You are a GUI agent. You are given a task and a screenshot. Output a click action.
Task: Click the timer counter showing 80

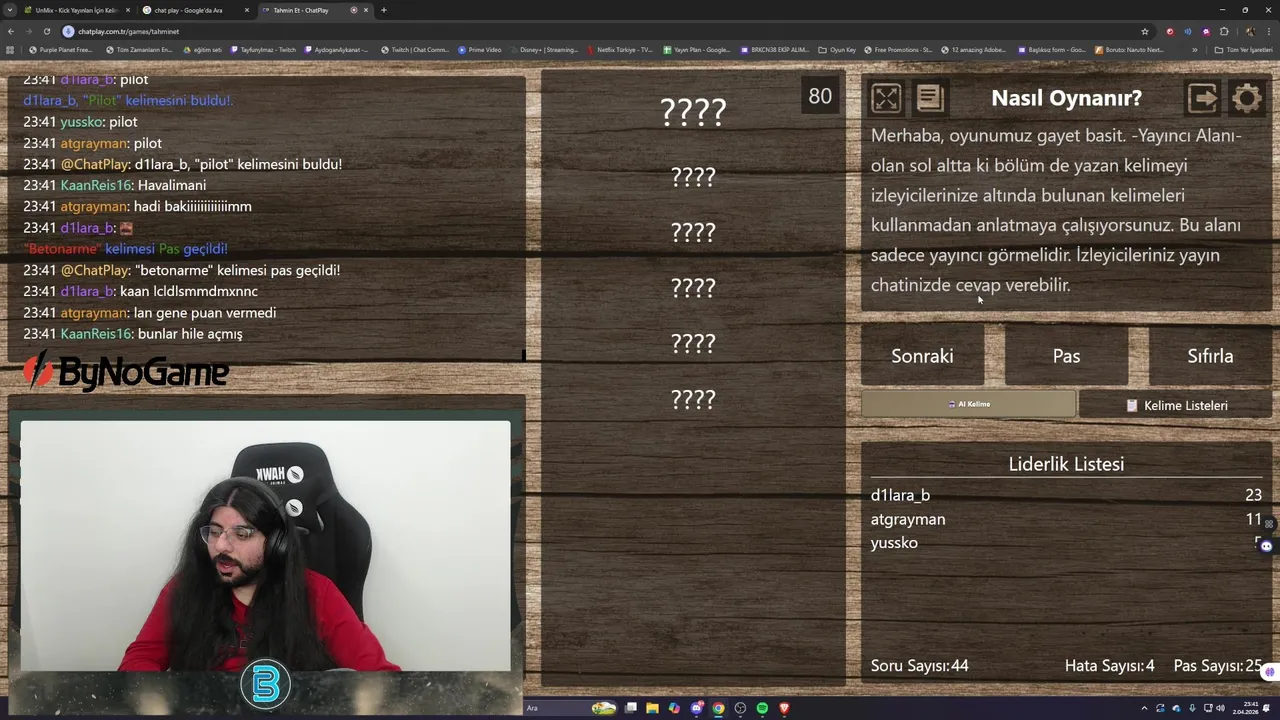pos(820,96)
